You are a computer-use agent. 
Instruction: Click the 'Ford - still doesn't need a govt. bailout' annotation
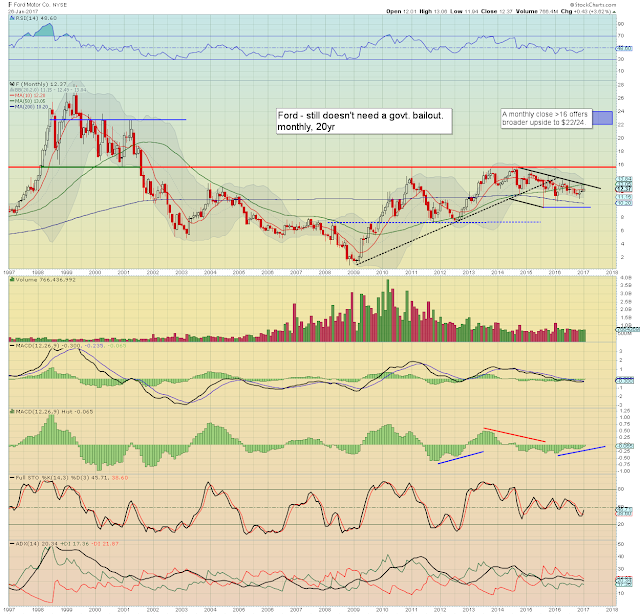click(x=364, y=121)
